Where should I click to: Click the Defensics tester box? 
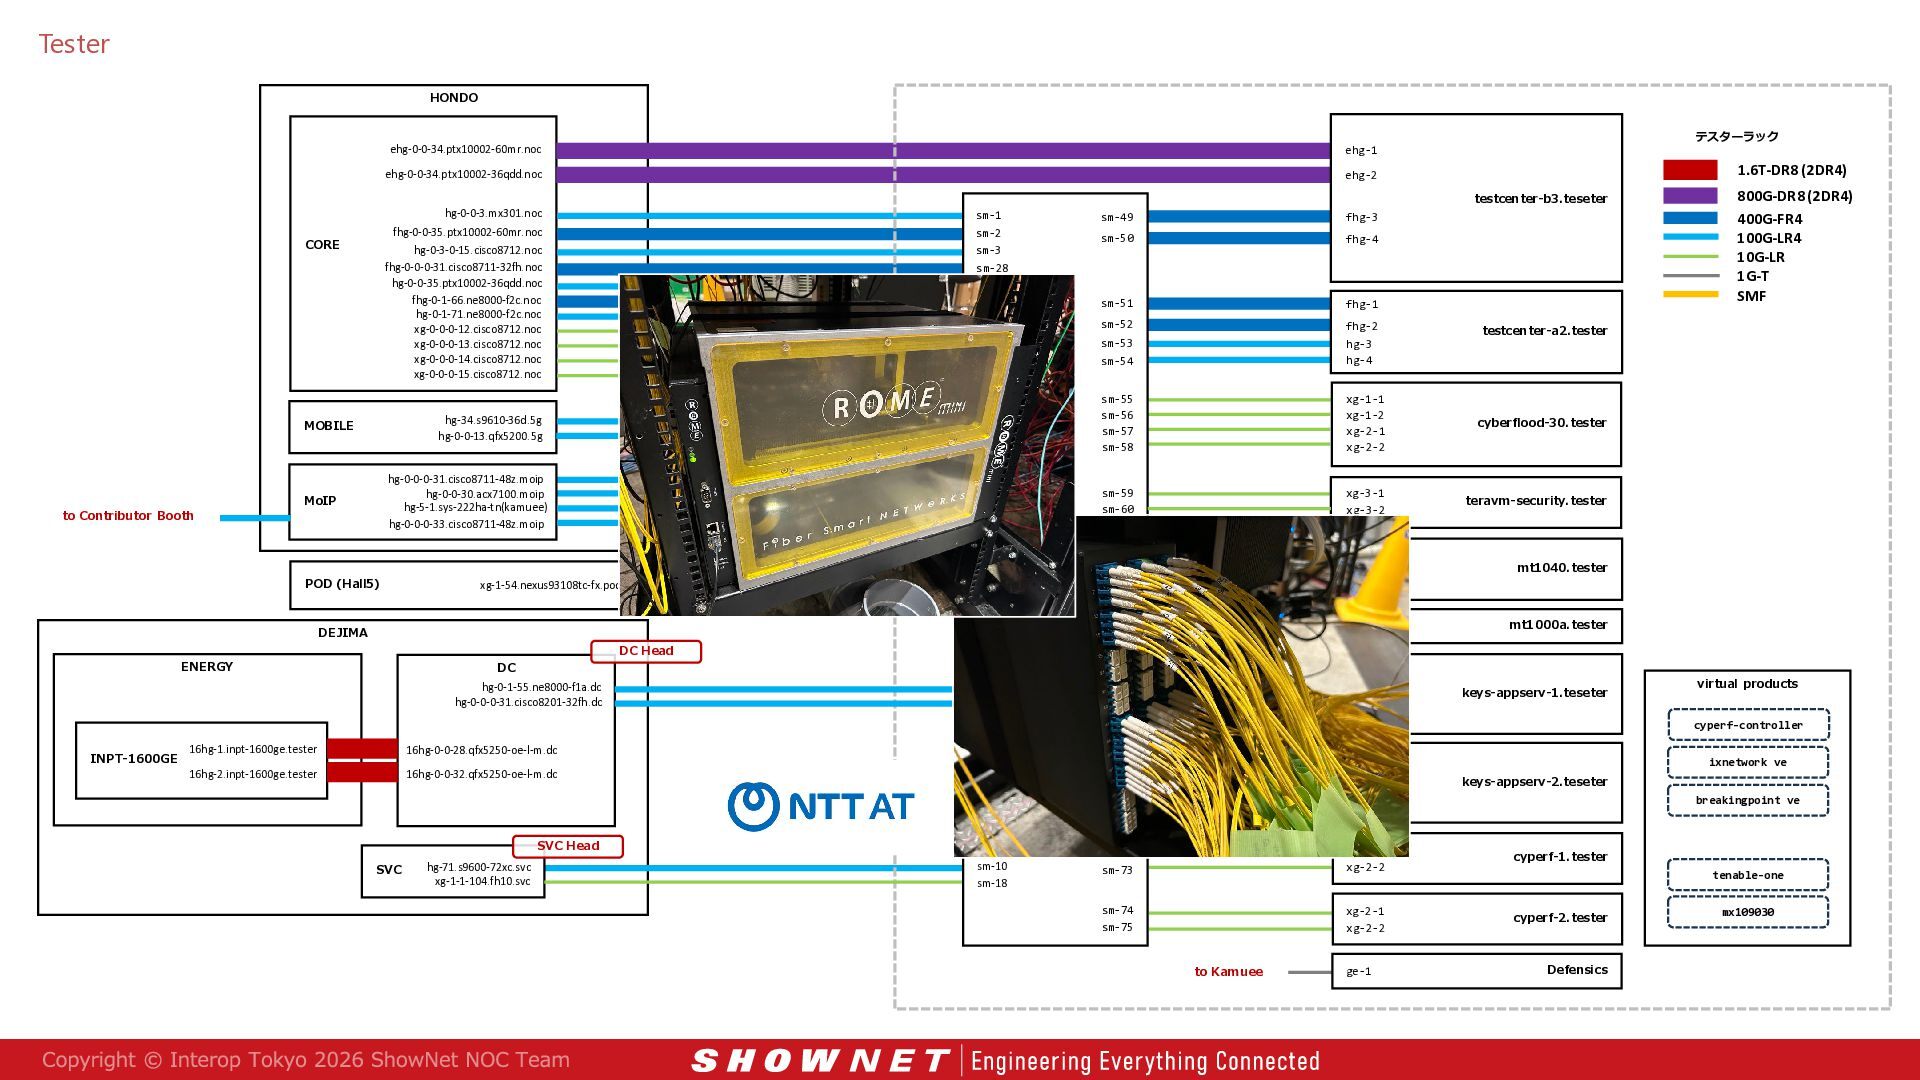1476,970
